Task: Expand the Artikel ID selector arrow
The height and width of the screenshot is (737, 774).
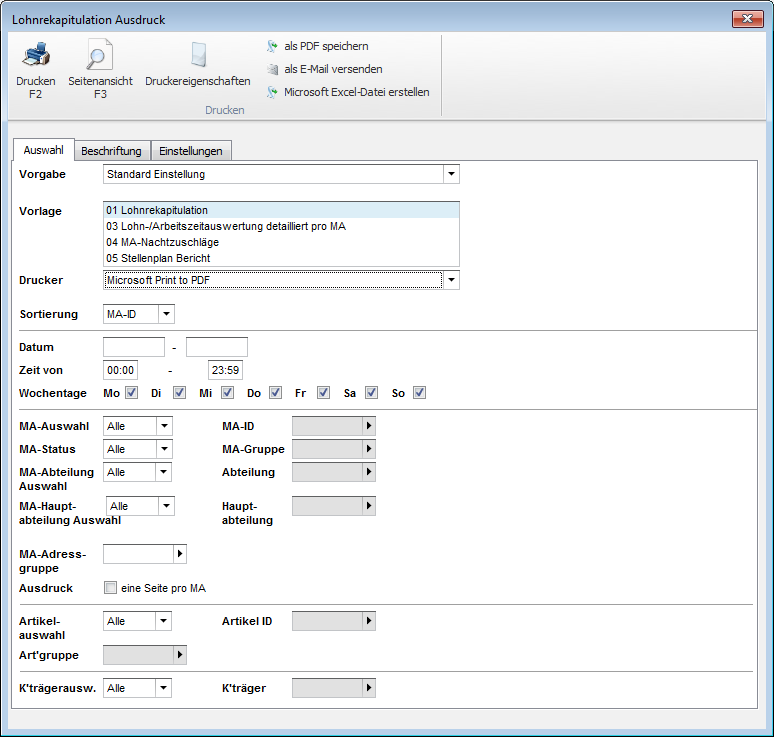Action: 369,621
